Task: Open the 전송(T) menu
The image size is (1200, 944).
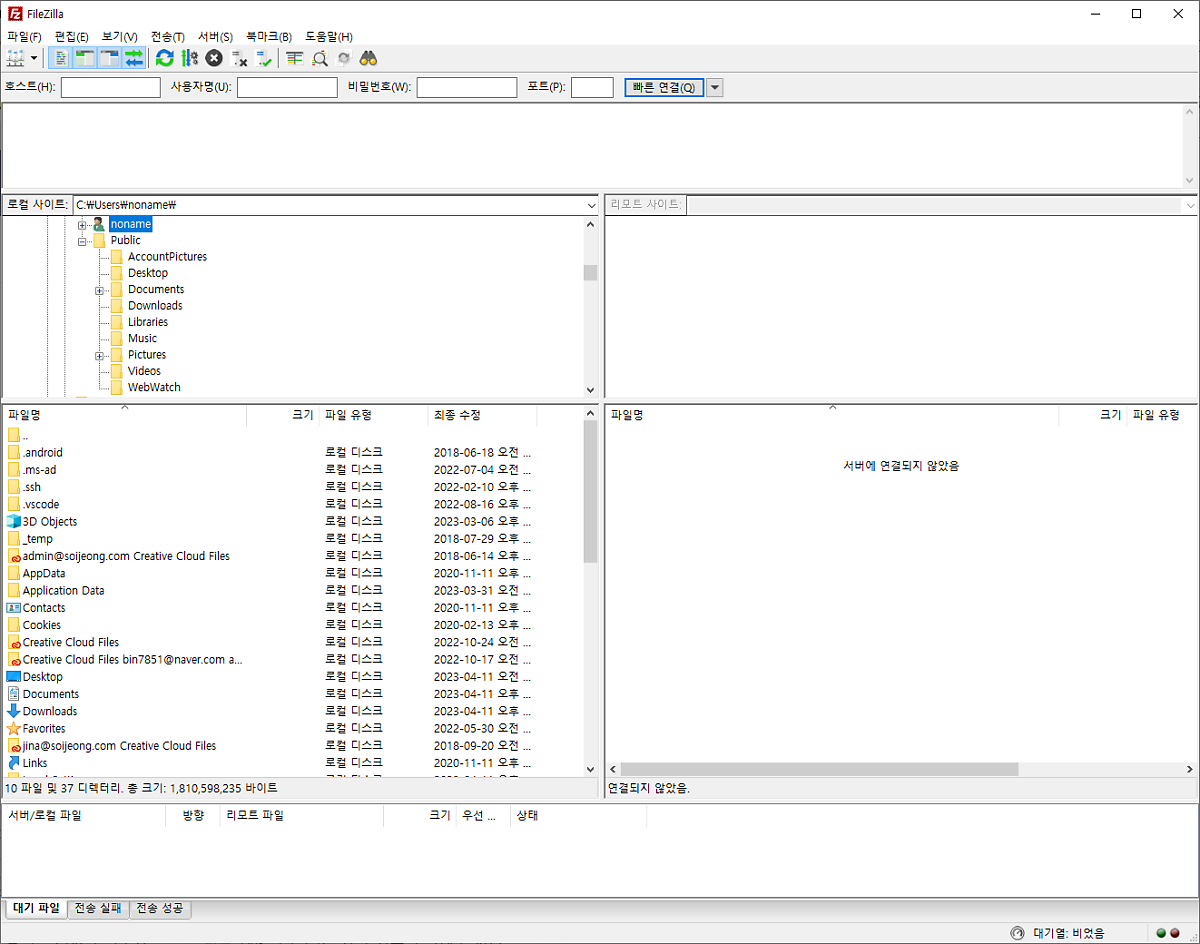Action: [x=167, y=36]
